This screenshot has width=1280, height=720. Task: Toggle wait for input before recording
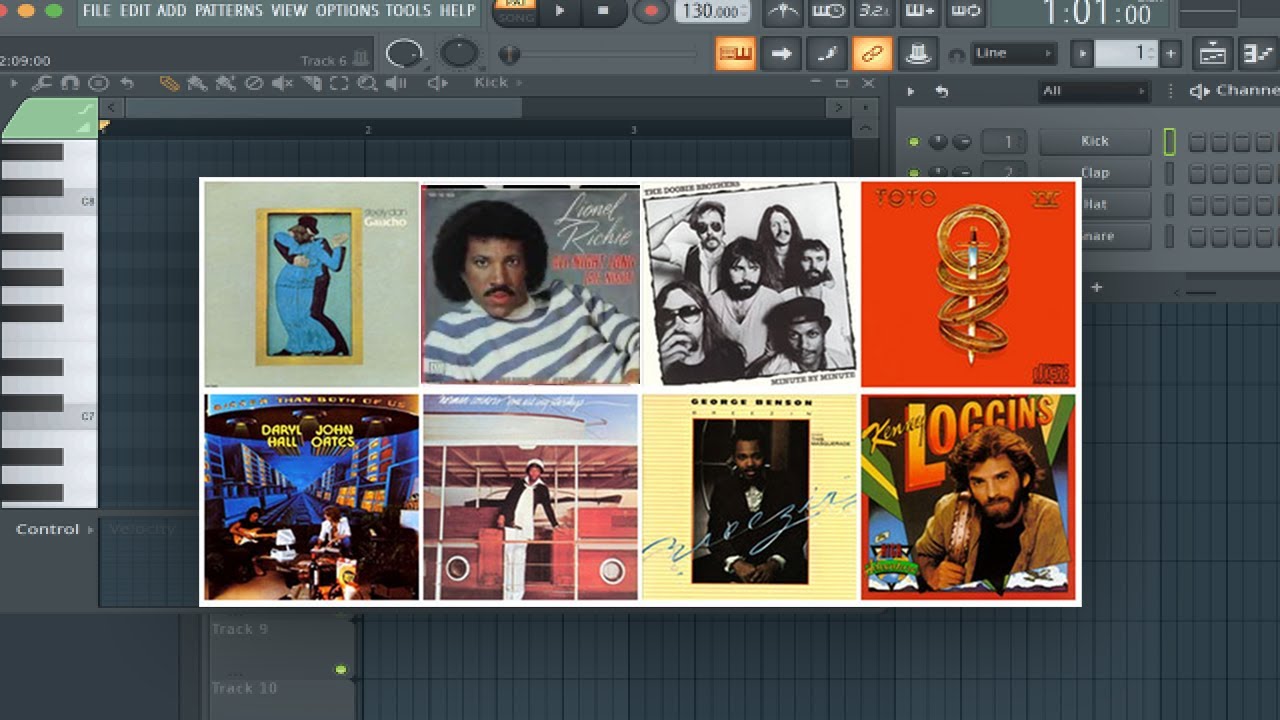tap(828, 12)
